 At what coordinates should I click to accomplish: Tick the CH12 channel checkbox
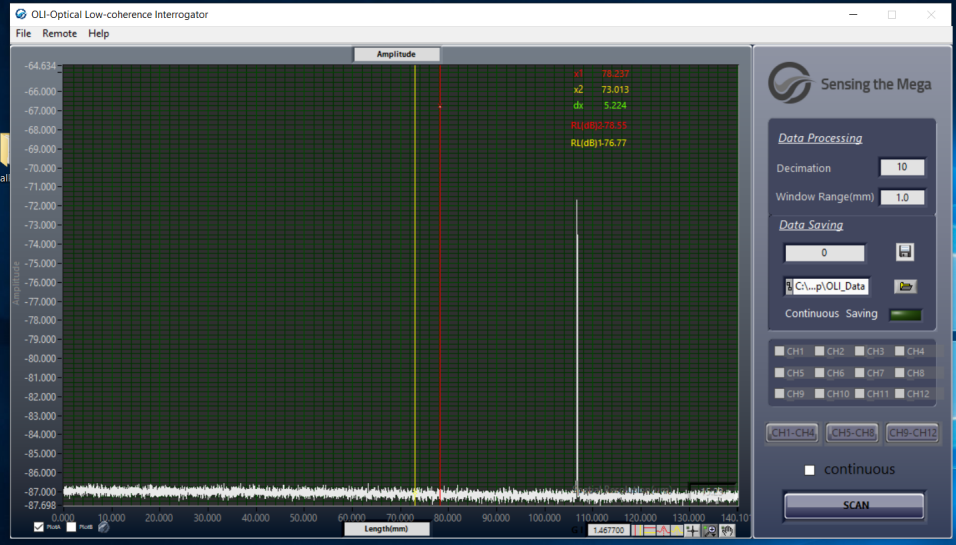(x=899, y=394)
